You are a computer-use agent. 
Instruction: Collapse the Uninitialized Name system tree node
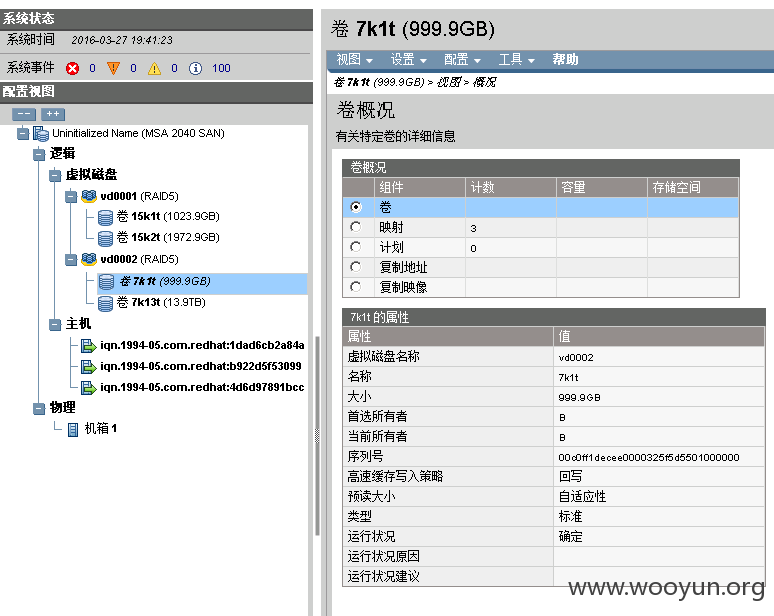click(x=23, y=133)
